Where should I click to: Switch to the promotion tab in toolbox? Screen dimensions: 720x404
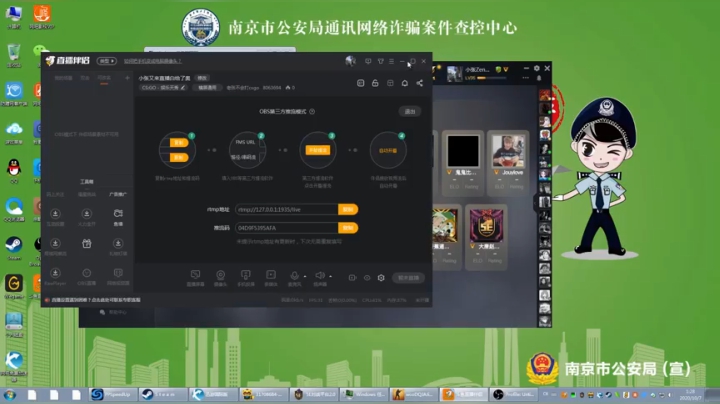(118, 194)
